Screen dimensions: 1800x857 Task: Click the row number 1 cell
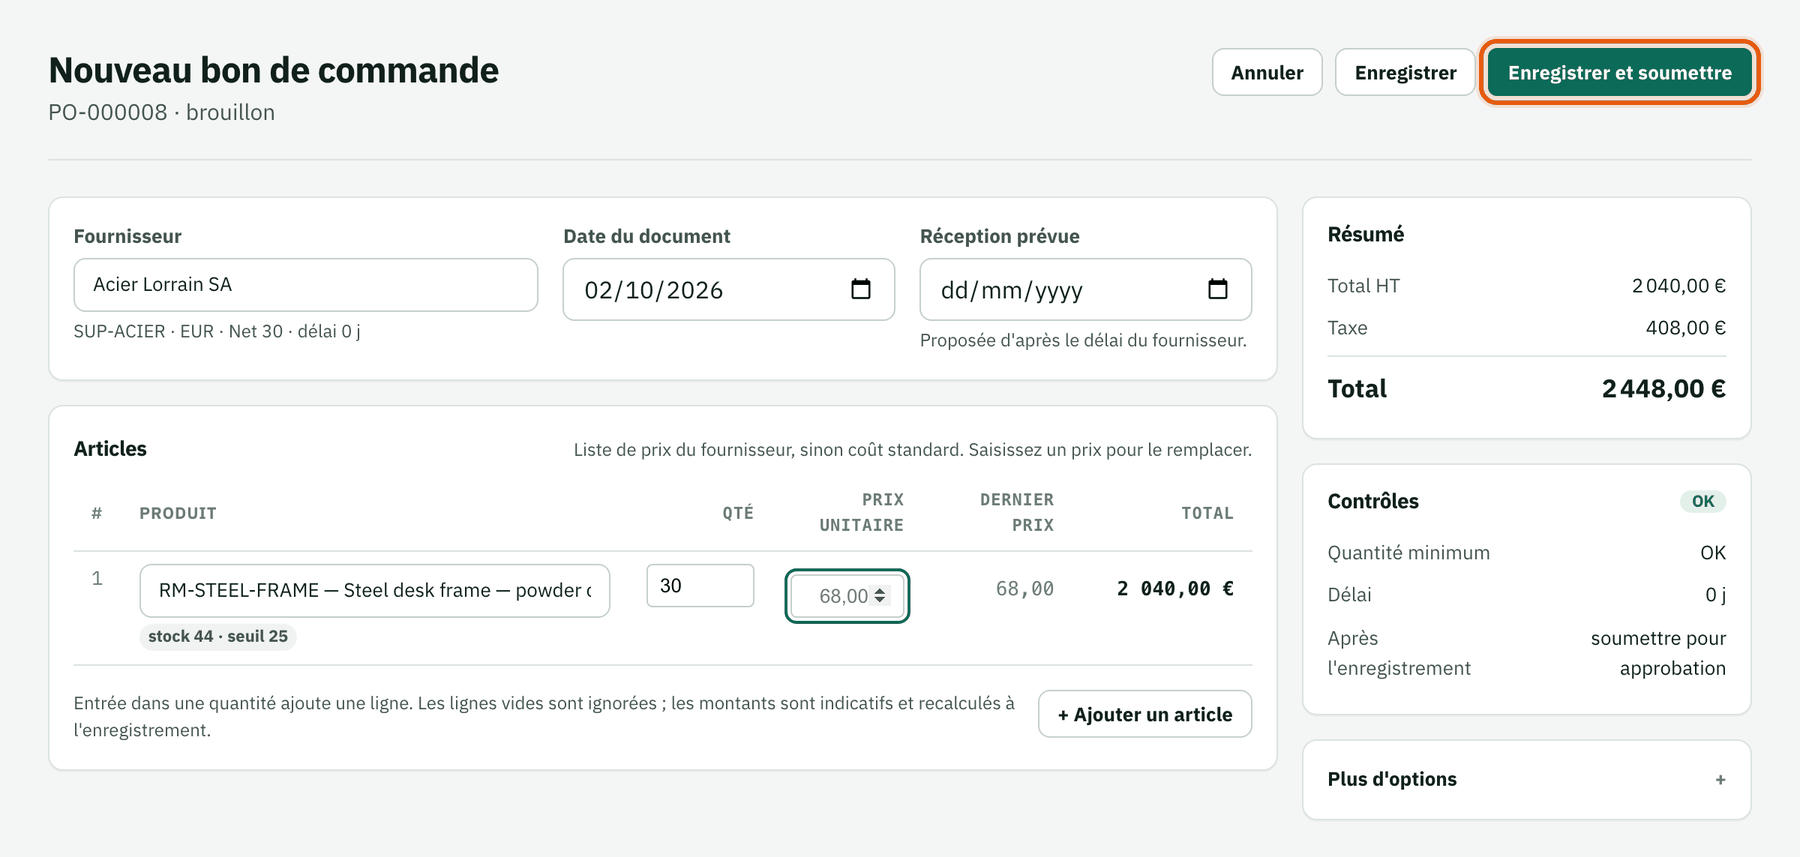click(x=97, y=578)
